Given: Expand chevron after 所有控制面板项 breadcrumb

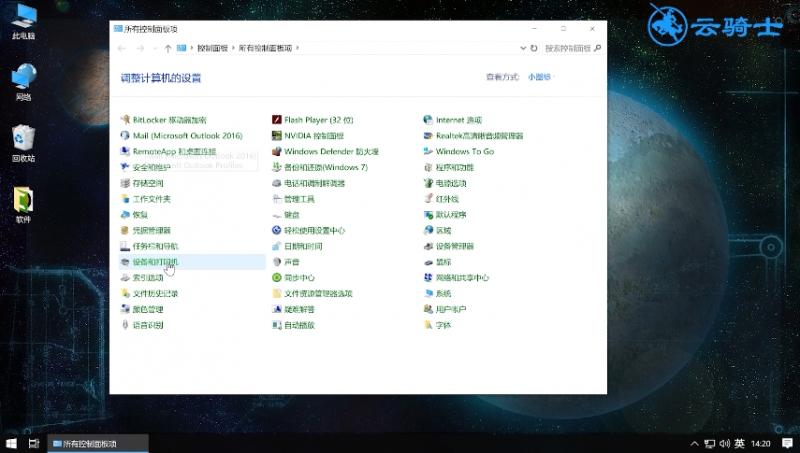Looking at the screenshot, I should point(297,48).
